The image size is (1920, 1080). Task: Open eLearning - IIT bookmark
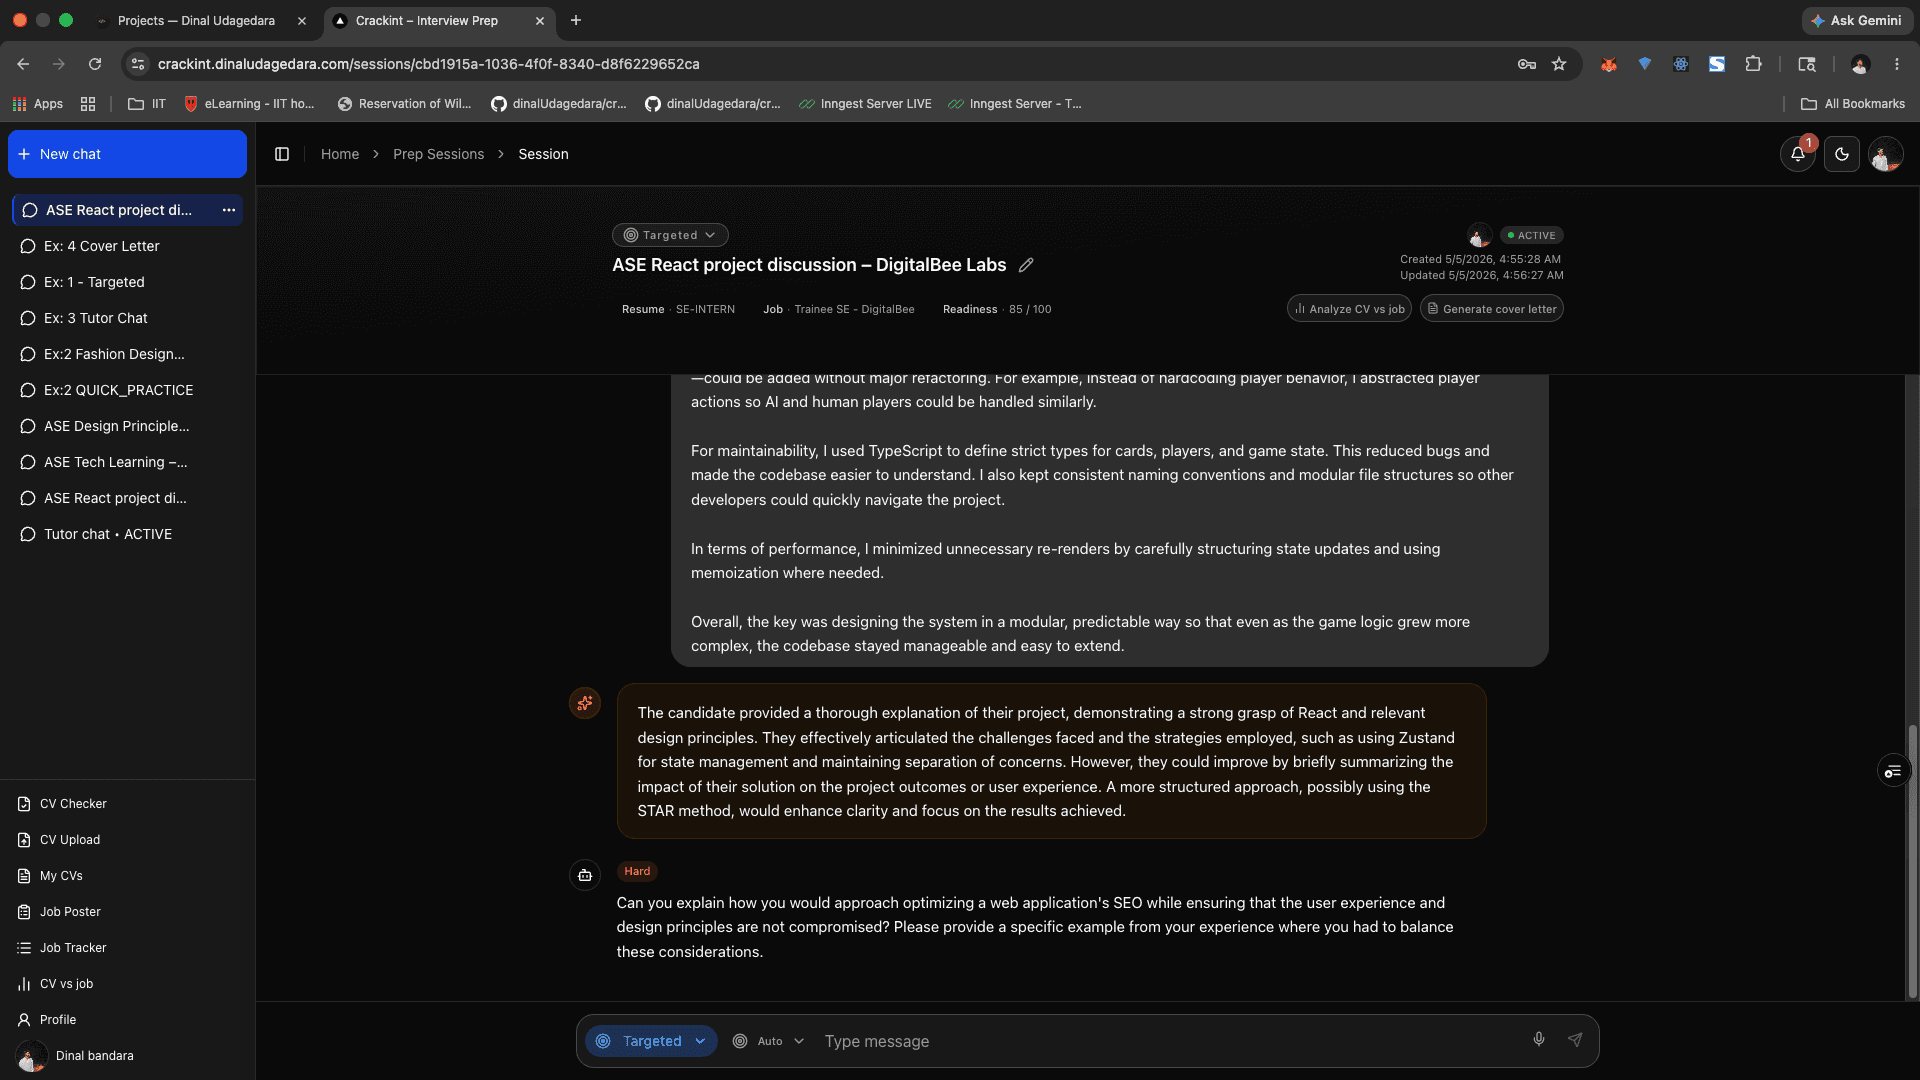[249, 104]
